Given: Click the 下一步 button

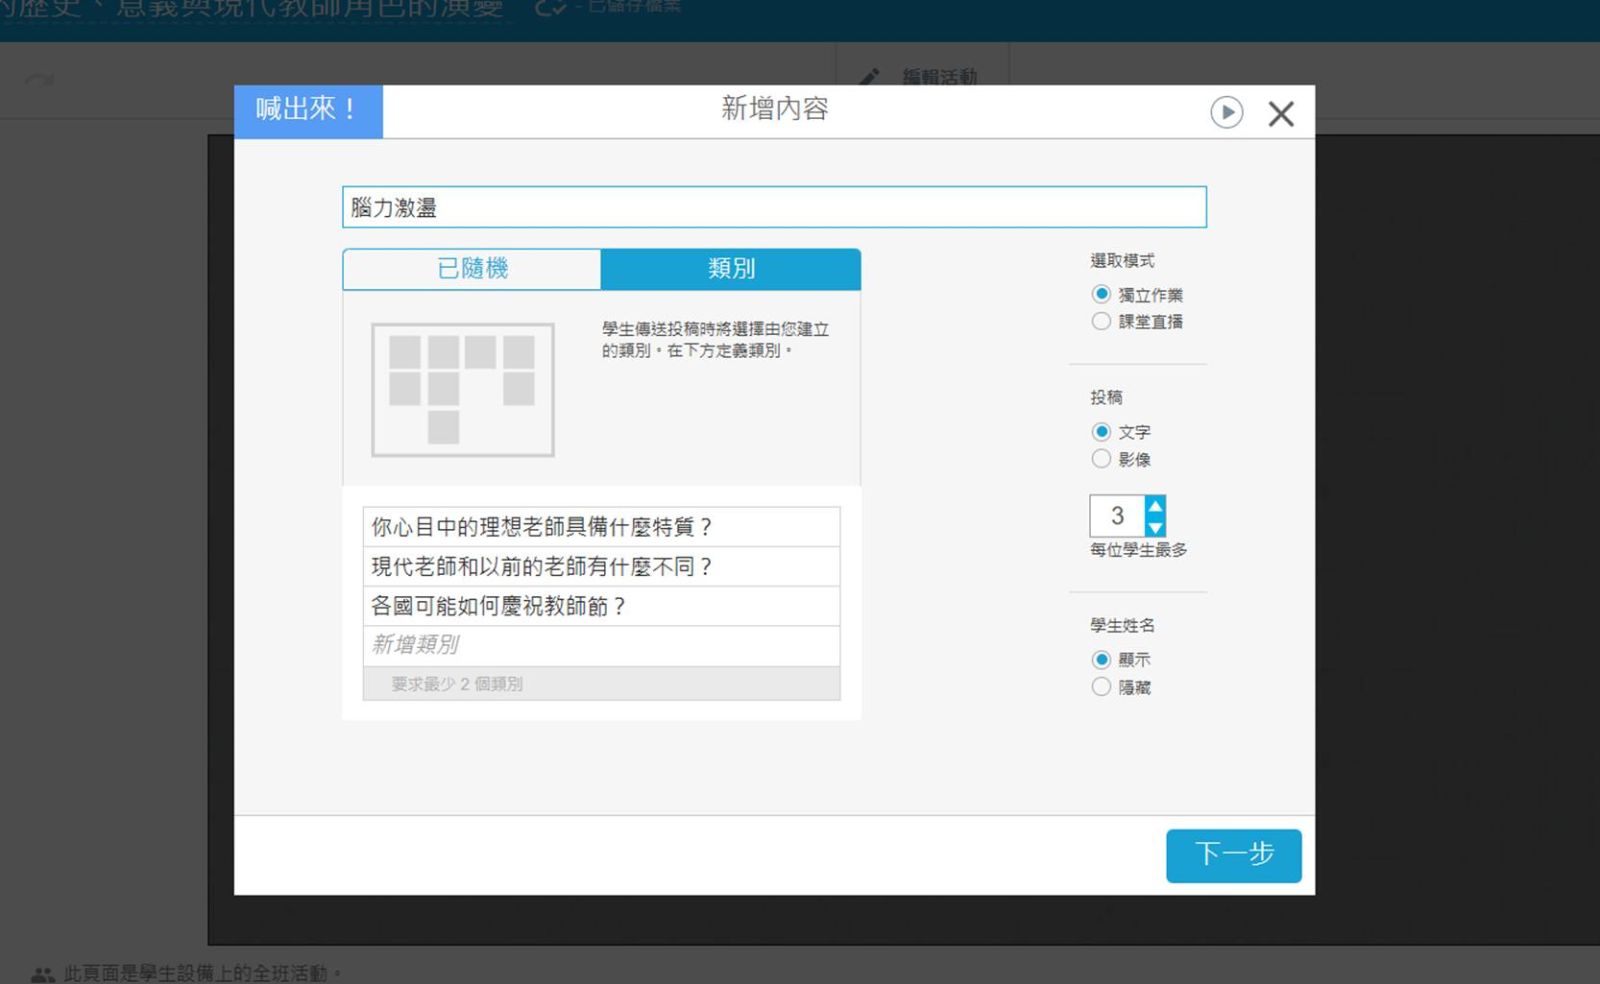Looking at the screenshot, I should pyautogui.click(x=1233, y=855).
